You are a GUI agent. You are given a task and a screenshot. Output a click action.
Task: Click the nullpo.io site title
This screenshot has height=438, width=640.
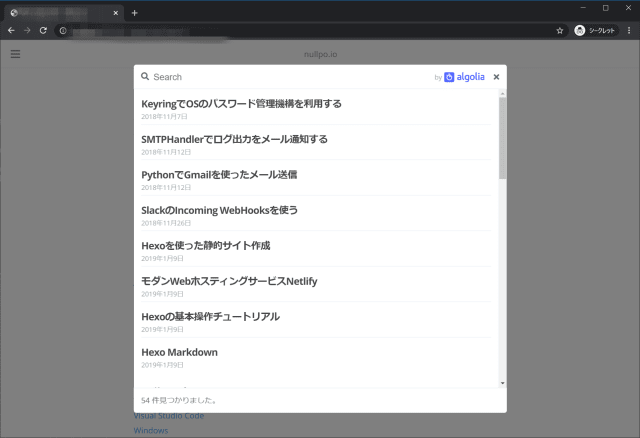pyautogui.click(x=320, y=54)
